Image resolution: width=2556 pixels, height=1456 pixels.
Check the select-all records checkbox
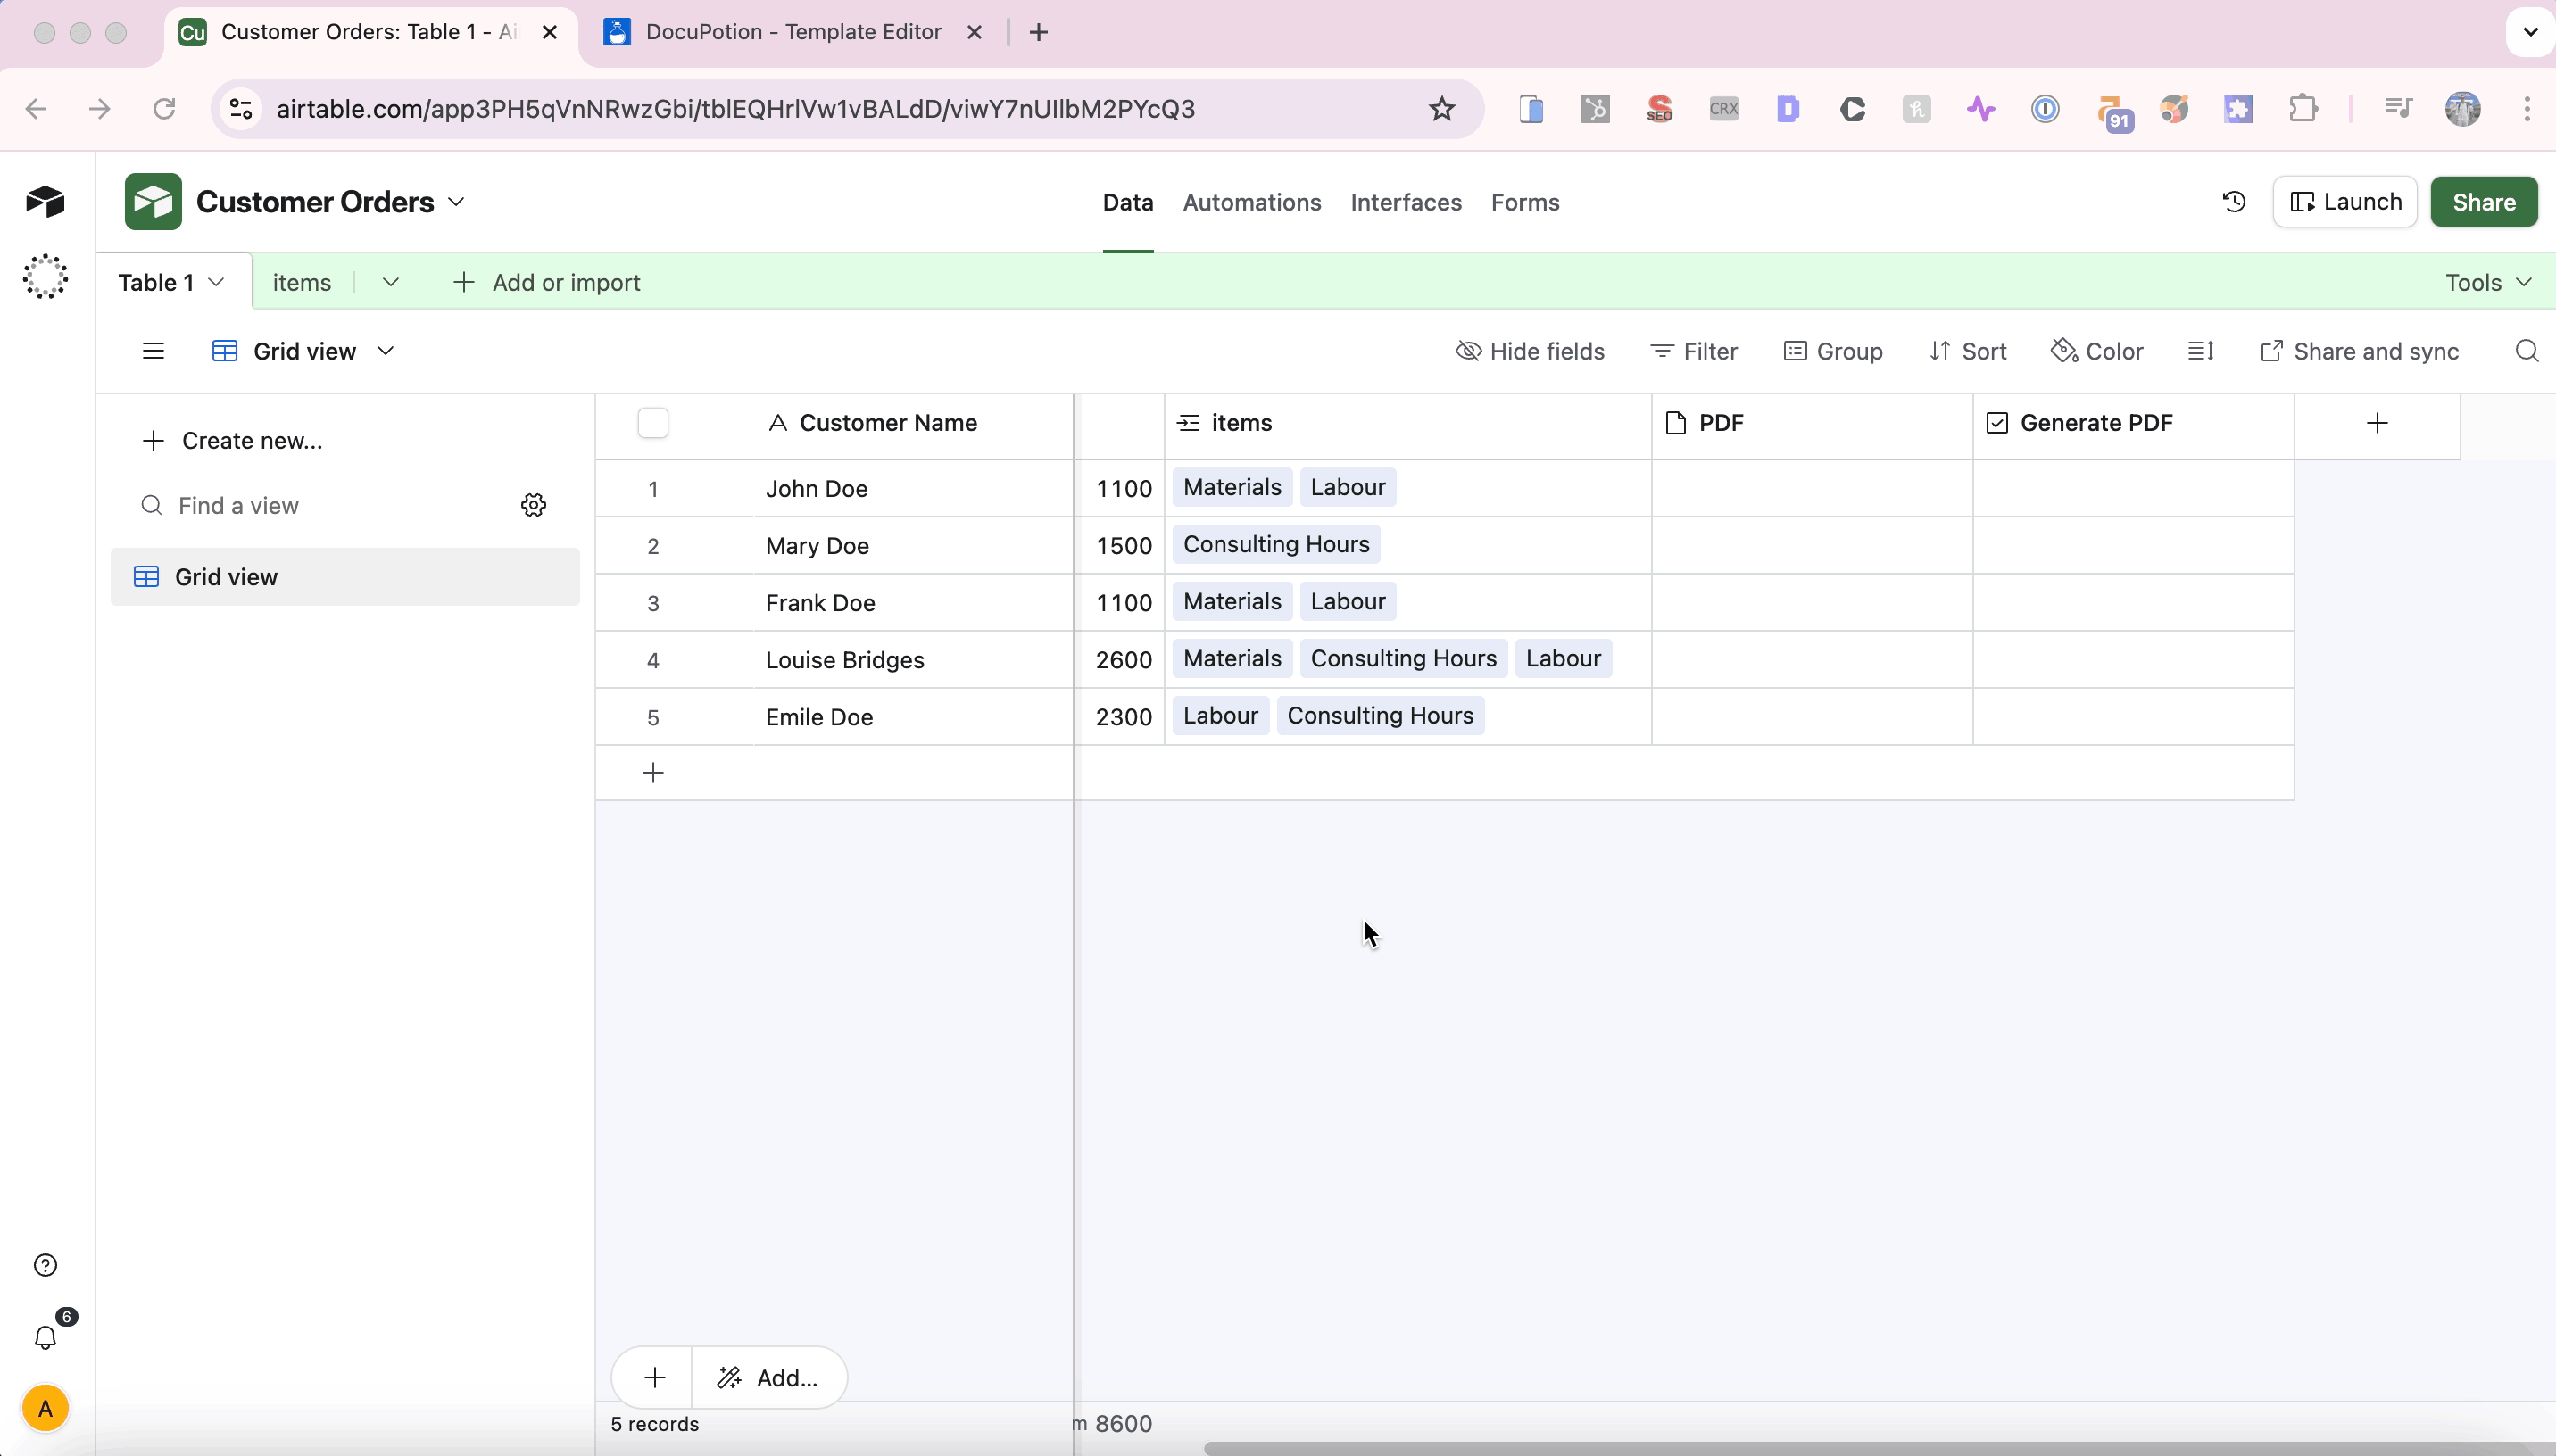[x=652, y=423]
